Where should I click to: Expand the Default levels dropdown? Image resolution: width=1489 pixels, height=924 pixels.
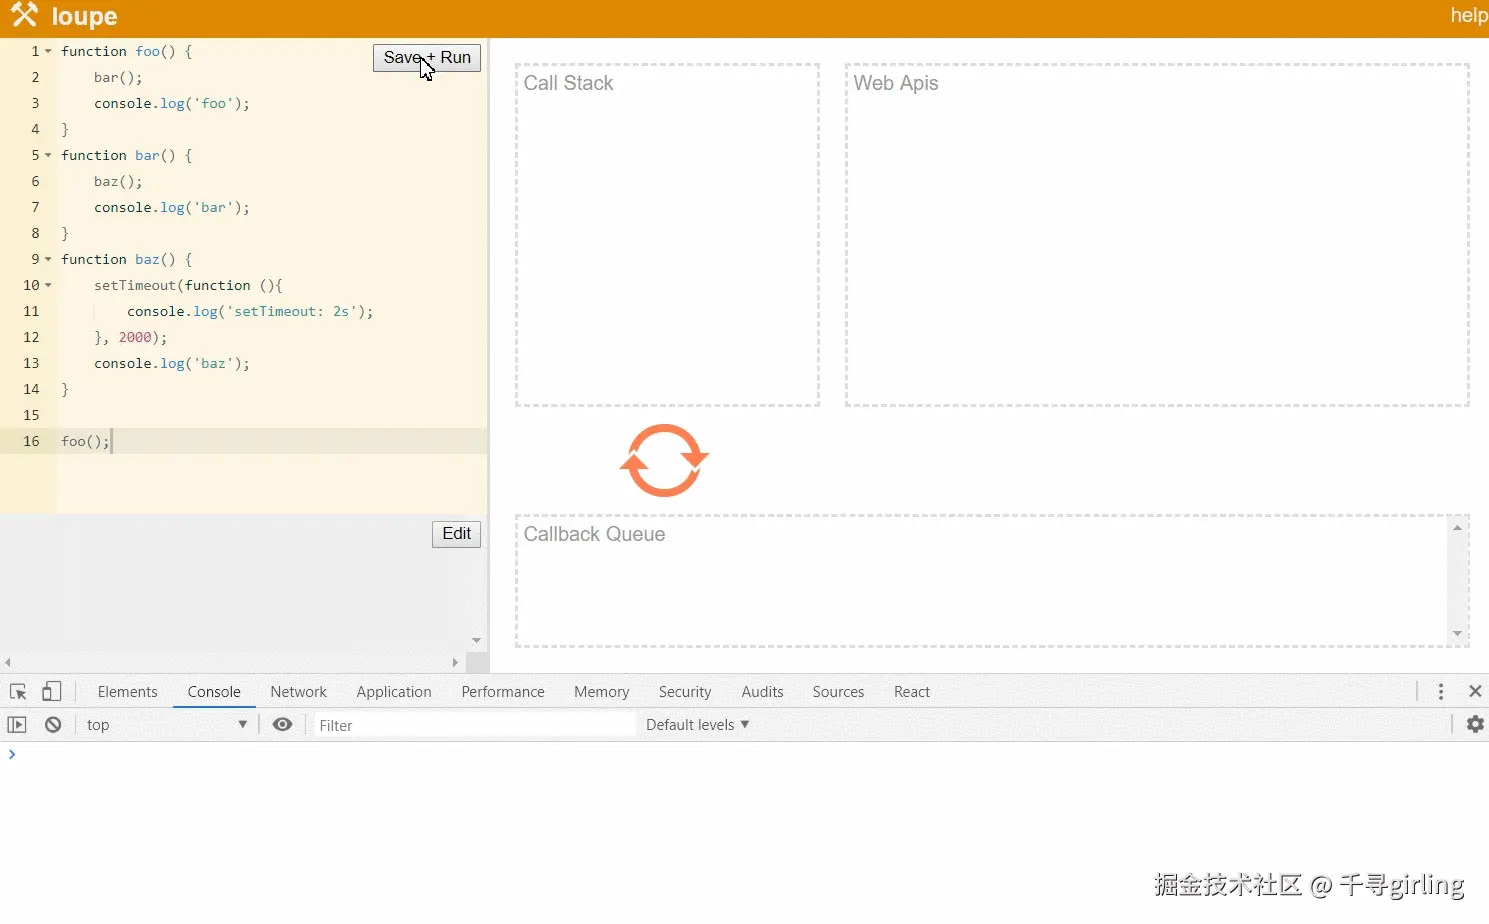pyautogui.click(x=697, y=725)
